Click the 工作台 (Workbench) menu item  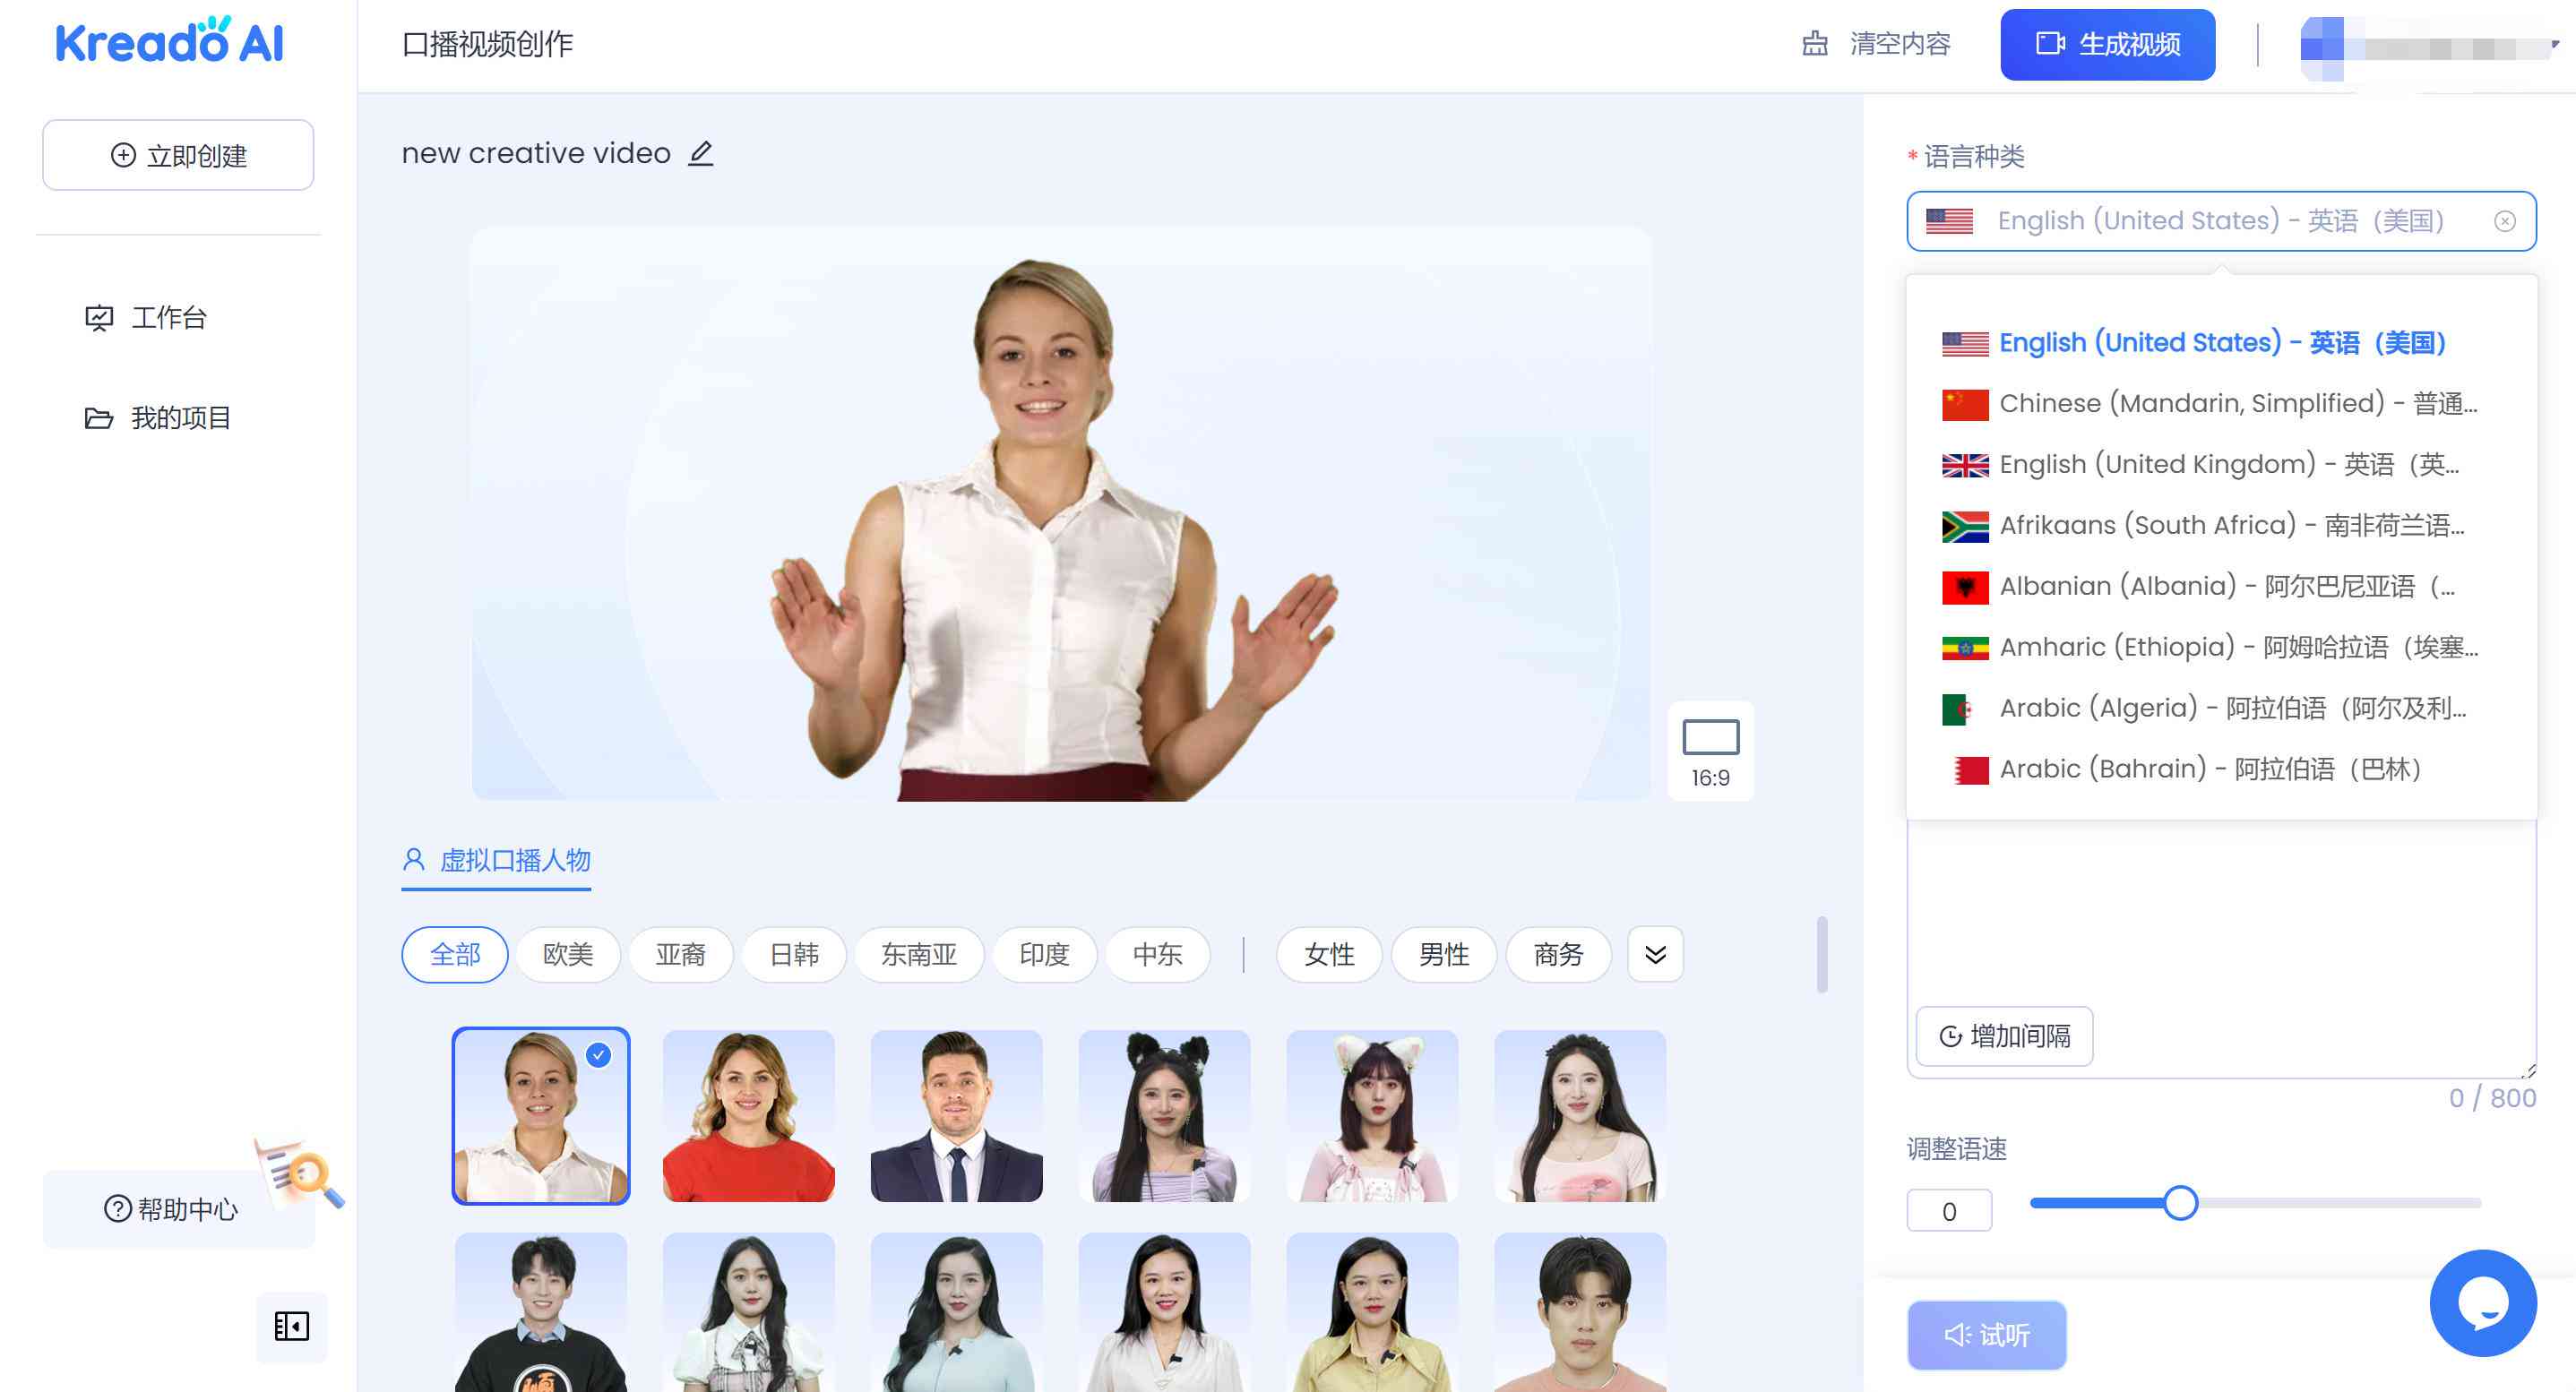(168, 315)
